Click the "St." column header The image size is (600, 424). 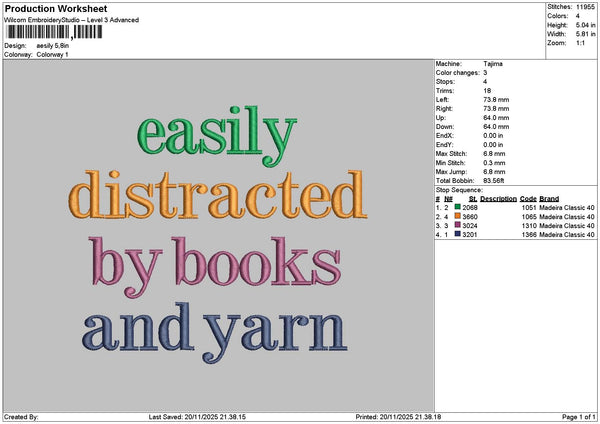[x=473, y=199]
